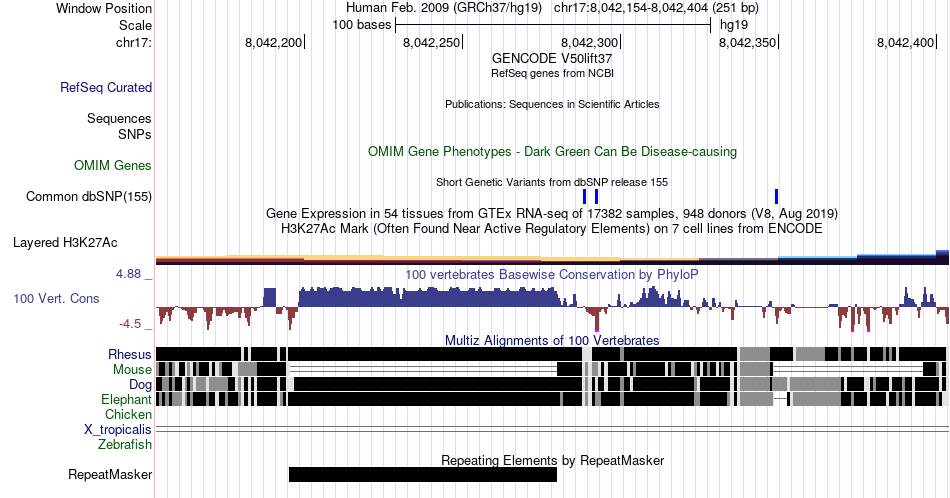Image resolution: width=950 pixels, height=498 pixels.
Task: Click the Rhesus alignment black block row
Action: point(551,354)
